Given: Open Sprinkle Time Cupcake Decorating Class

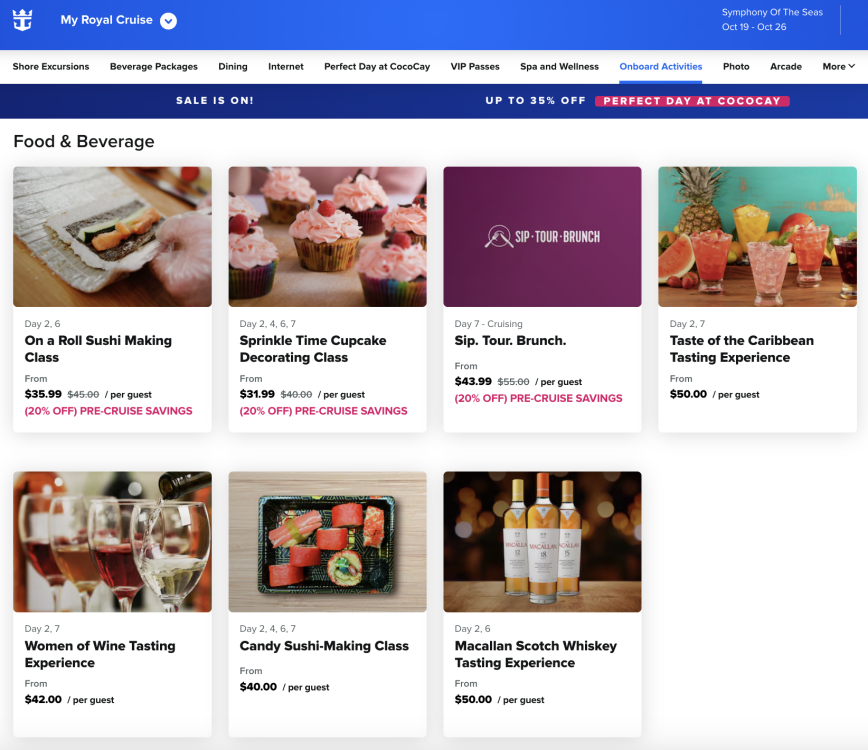Looking at the screenshot, I should [313, 349].
